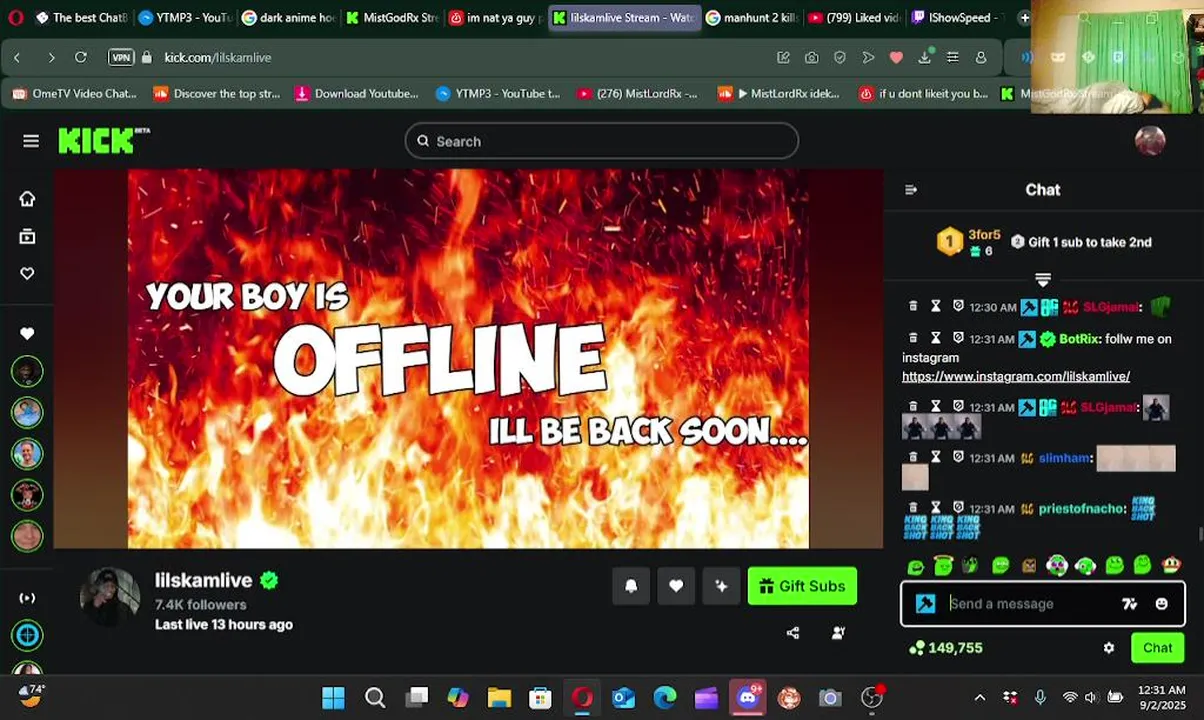The width and height of the screenshot is (1204, 720).
Task: Delete priestofnacho's message with the trash icon
Action: click(x=913, y=508)
